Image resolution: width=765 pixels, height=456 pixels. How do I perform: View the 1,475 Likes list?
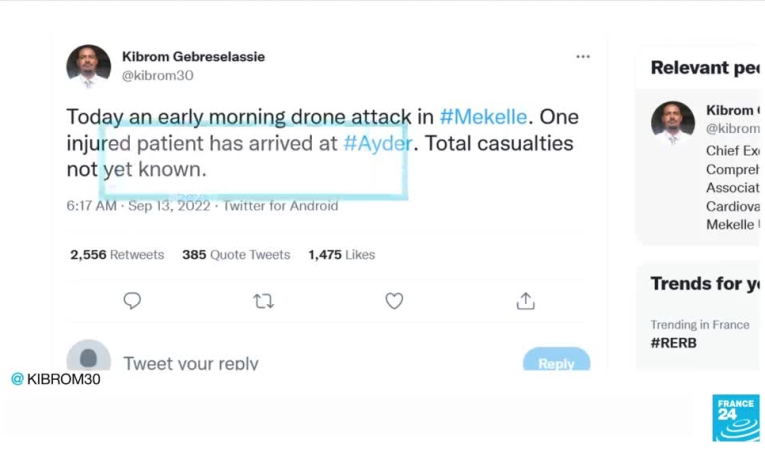click(341, 255)
